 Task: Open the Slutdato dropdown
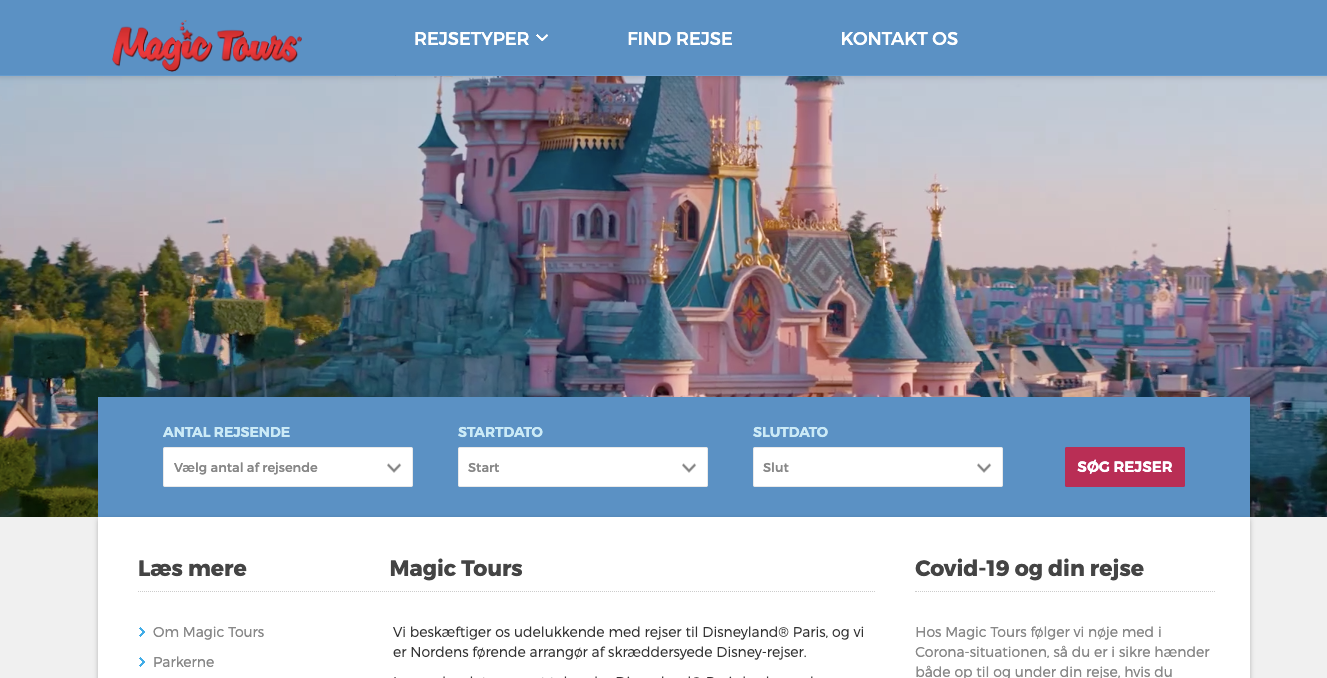tap(878, 467)
